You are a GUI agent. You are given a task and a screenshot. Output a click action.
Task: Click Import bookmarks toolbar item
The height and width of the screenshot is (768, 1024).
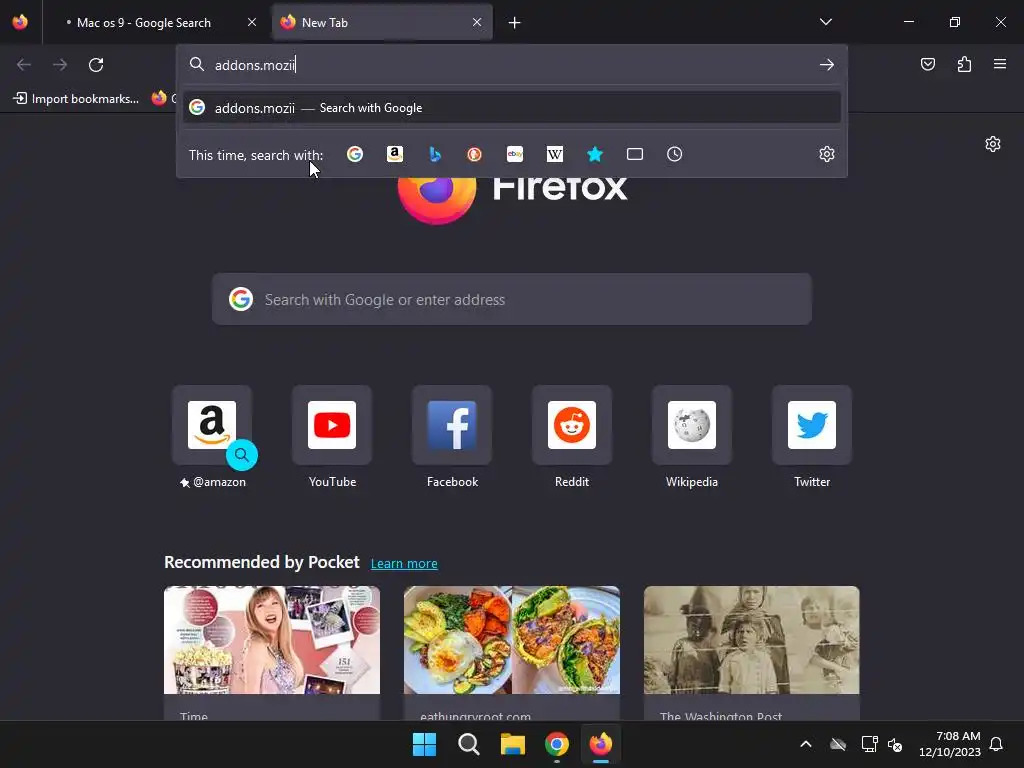coord(76,99)
